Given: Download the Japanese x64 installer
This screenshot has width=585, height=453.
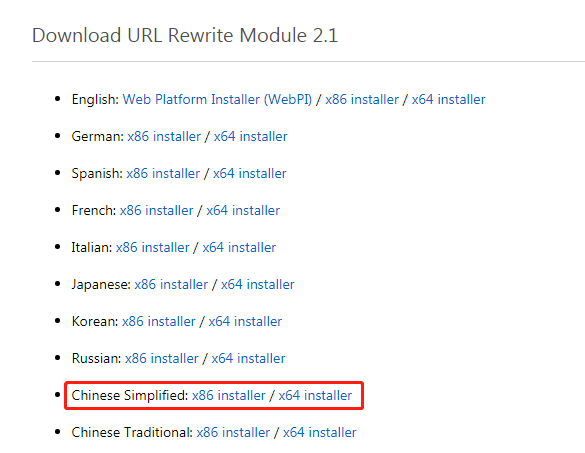Looking at the screenshot, I should pyautogui.click(x=258, y=284).
